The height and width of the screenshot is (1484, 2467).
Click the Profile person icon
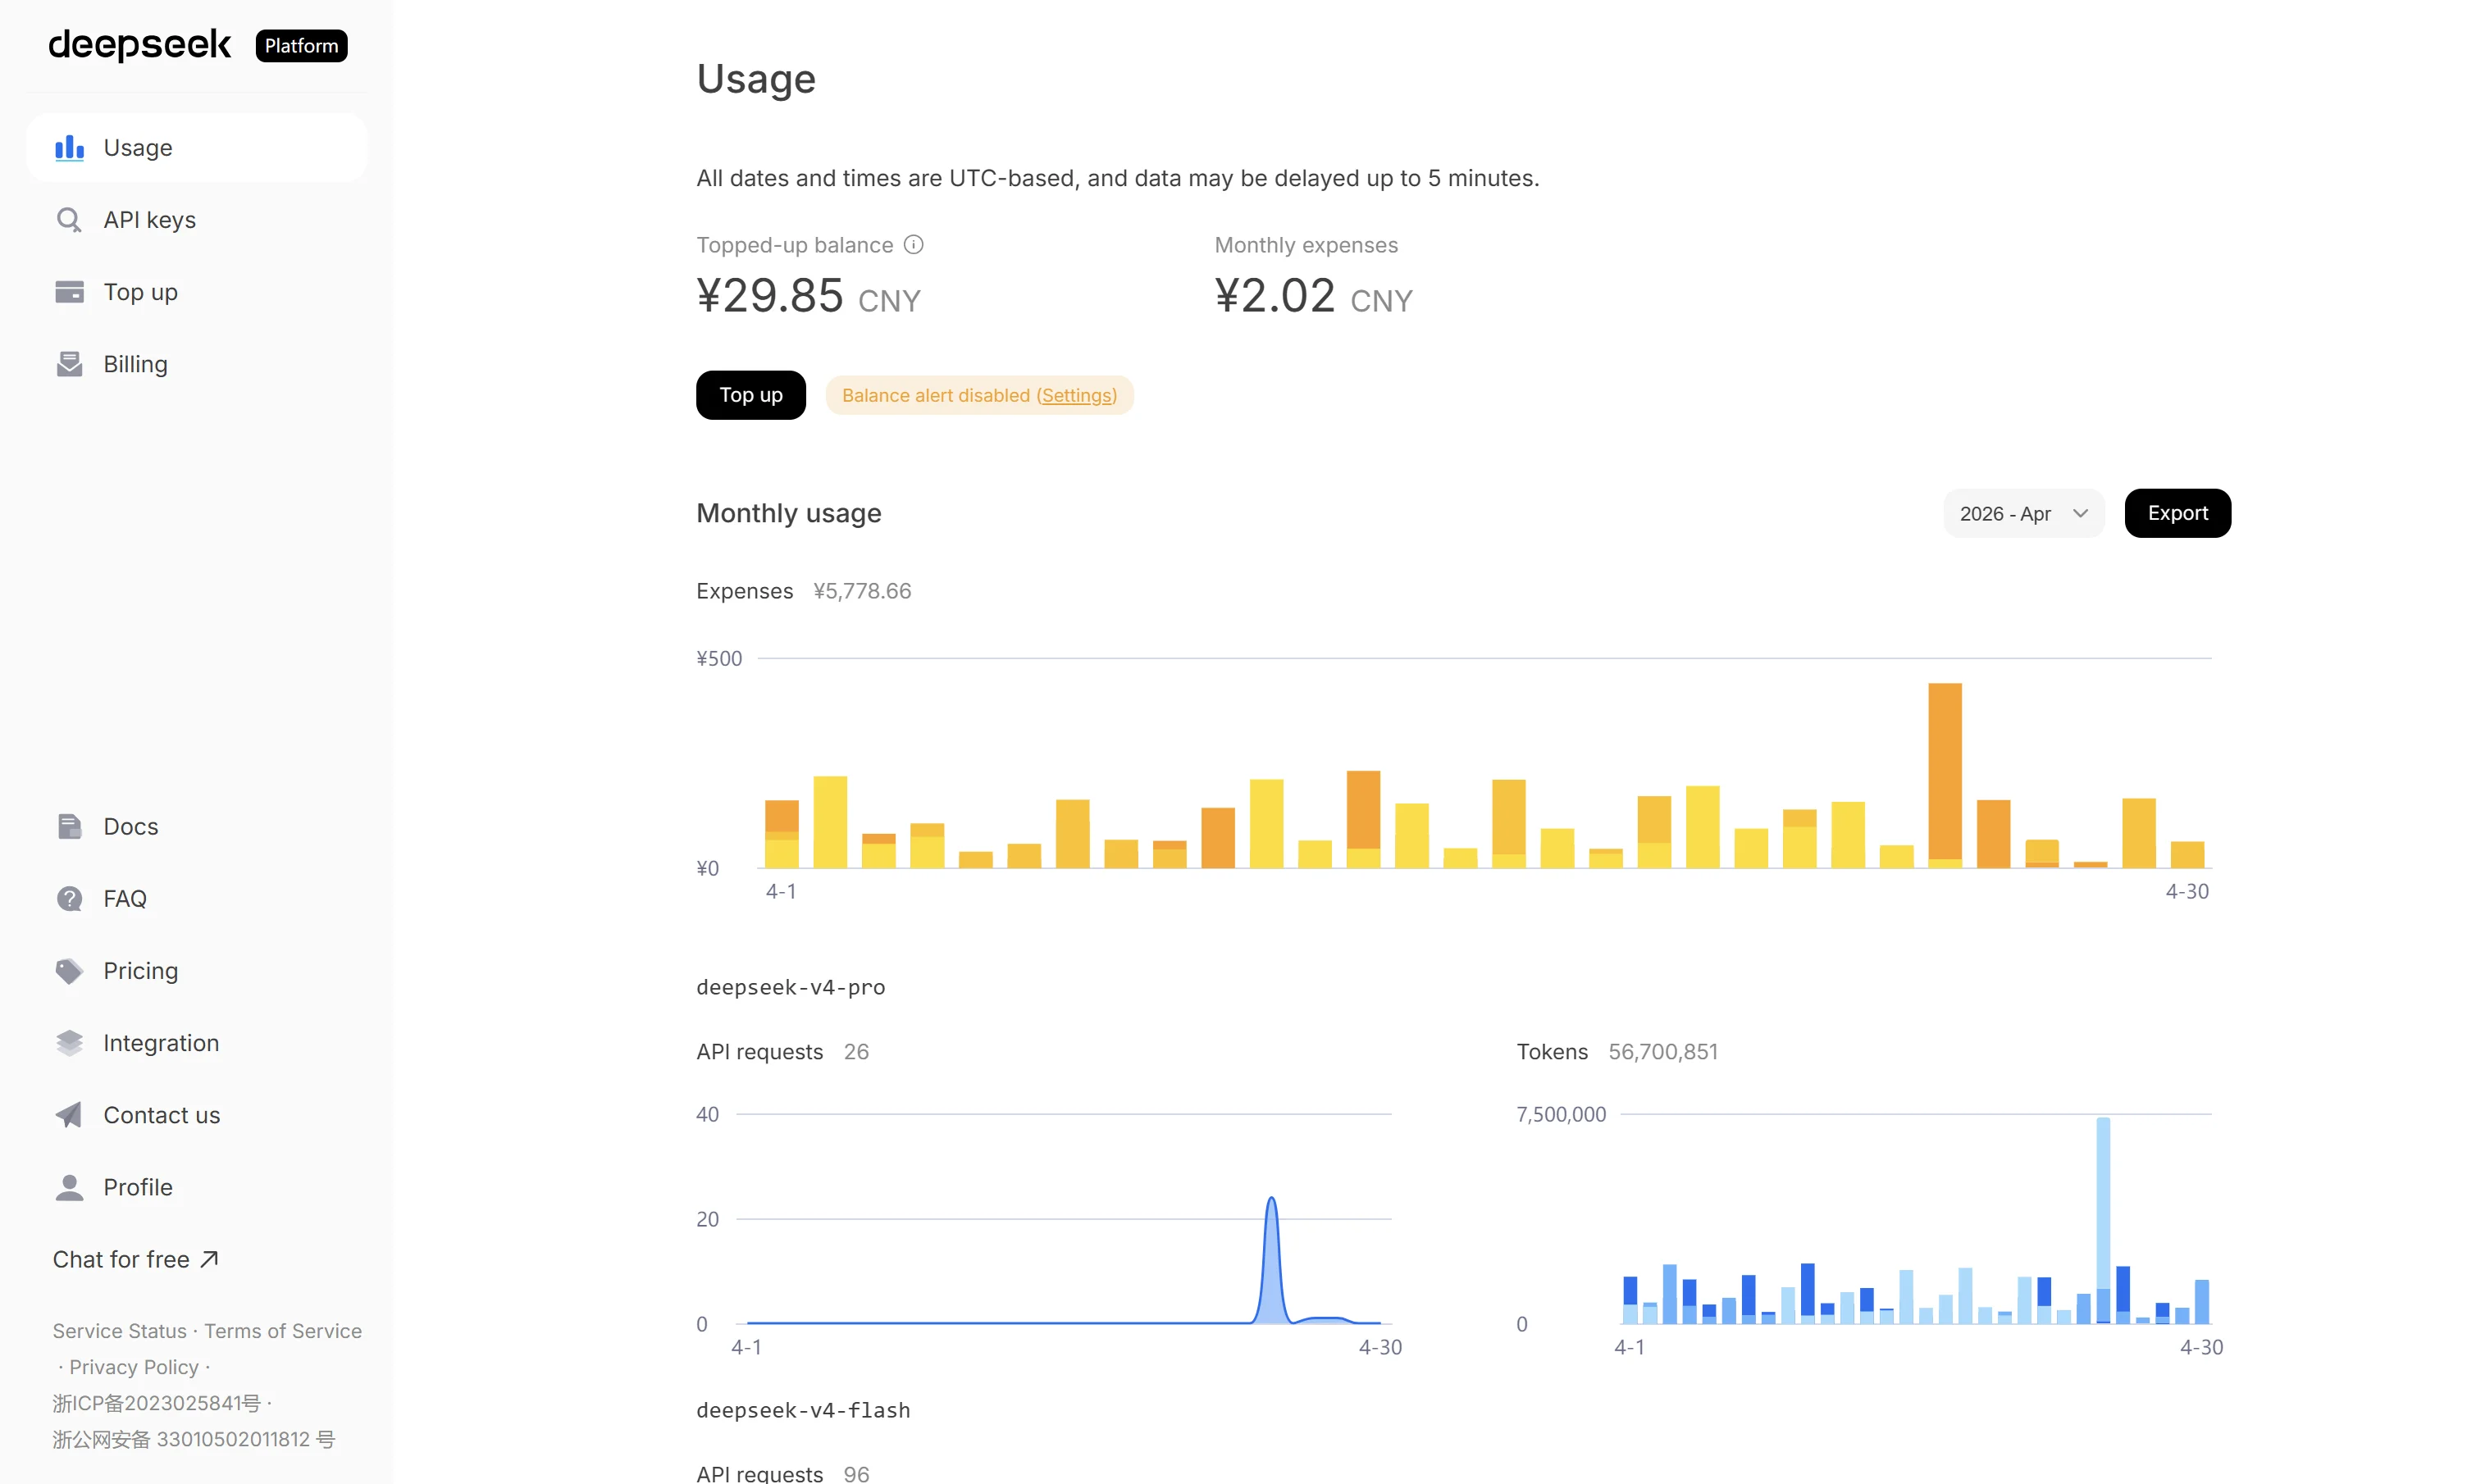[69, 1187]
